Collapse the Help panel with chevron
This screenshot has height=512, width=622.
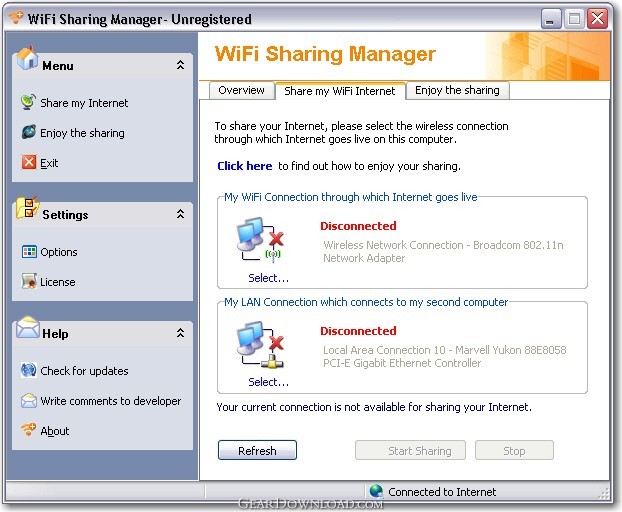[x=180, y=333]
